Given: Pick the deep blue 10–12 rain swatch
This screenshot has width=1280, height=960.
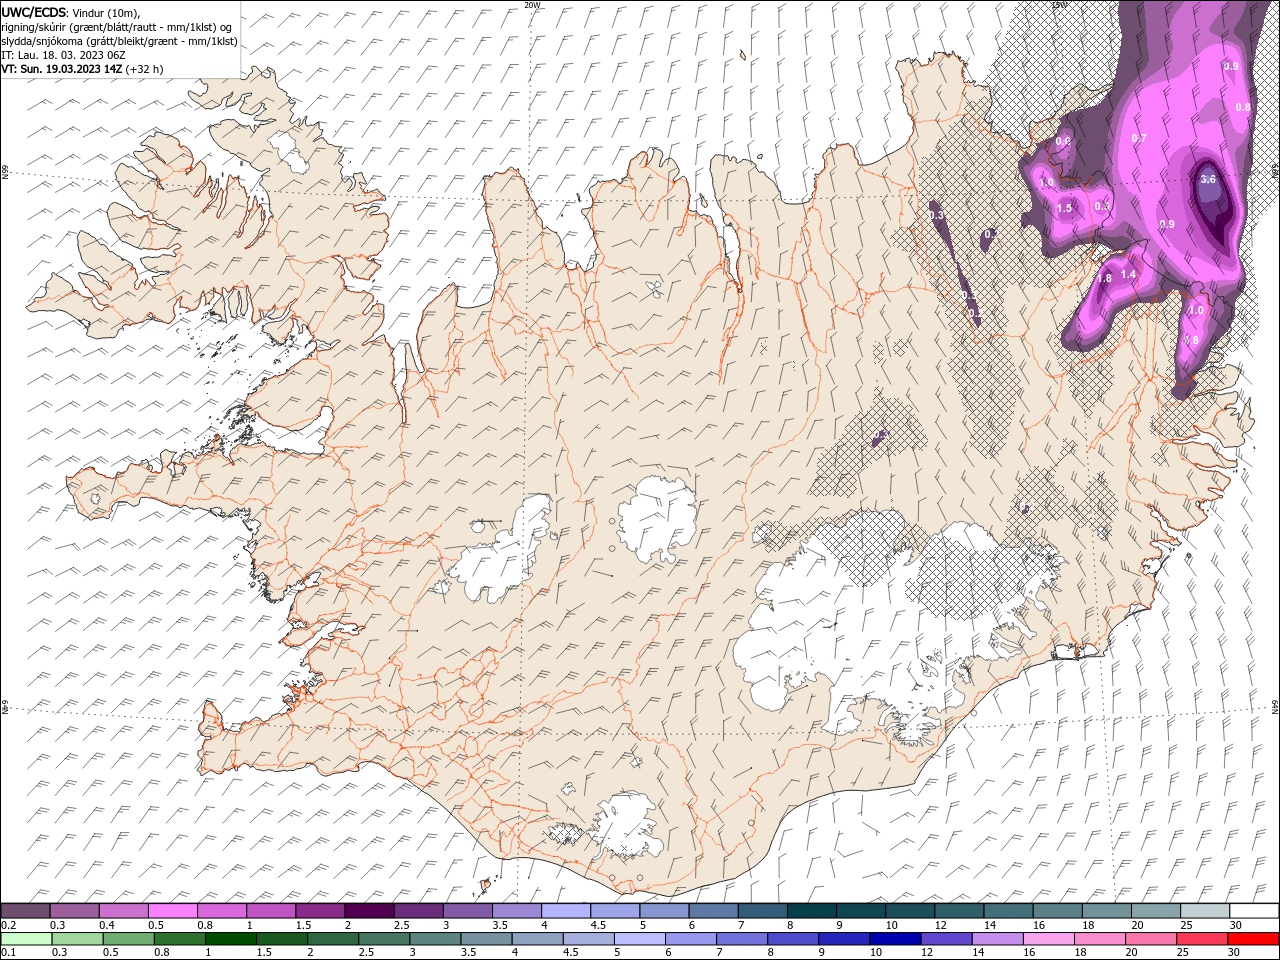Looking at the screenshot, I should pos(894,939).
